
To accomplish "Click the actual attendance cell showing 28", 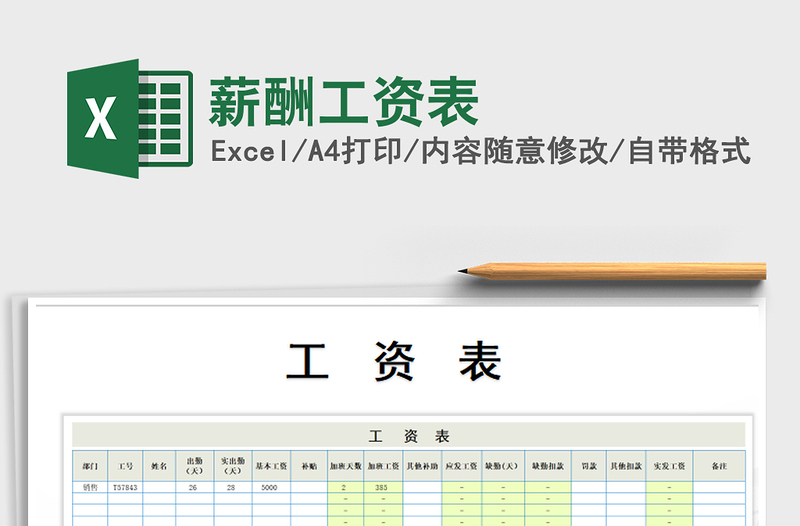I will [233, 487].
